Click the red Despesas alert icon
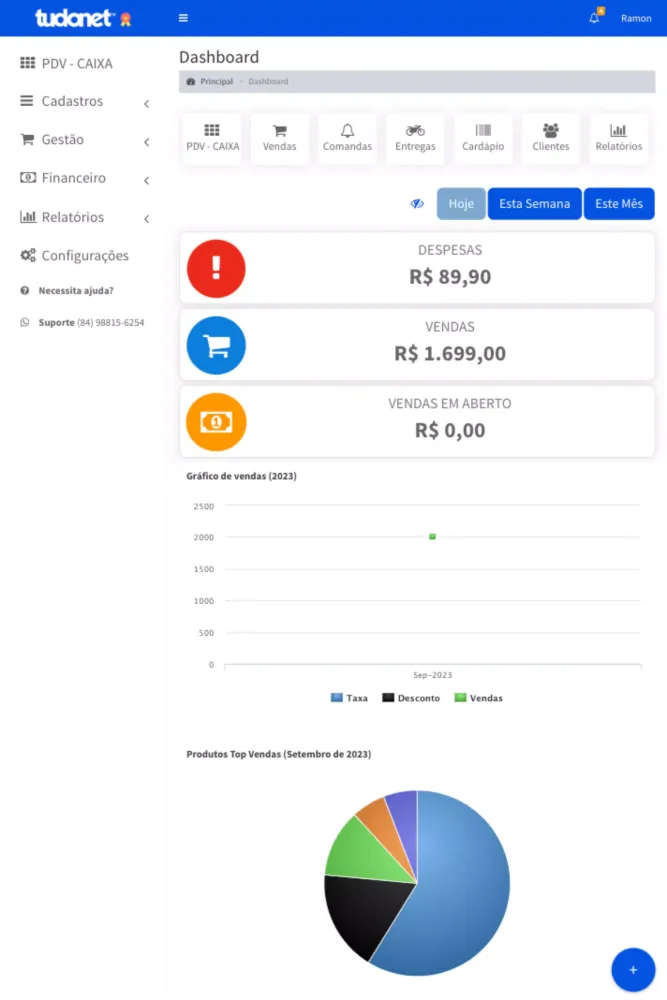Image resolution: width=667 pixels, height=1000 pixels. (x=216, y=268)
